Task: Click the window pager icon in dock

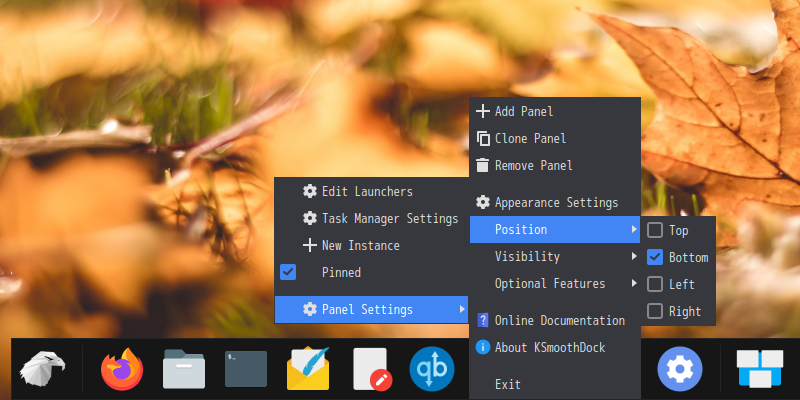Action: tap(760, 369)
